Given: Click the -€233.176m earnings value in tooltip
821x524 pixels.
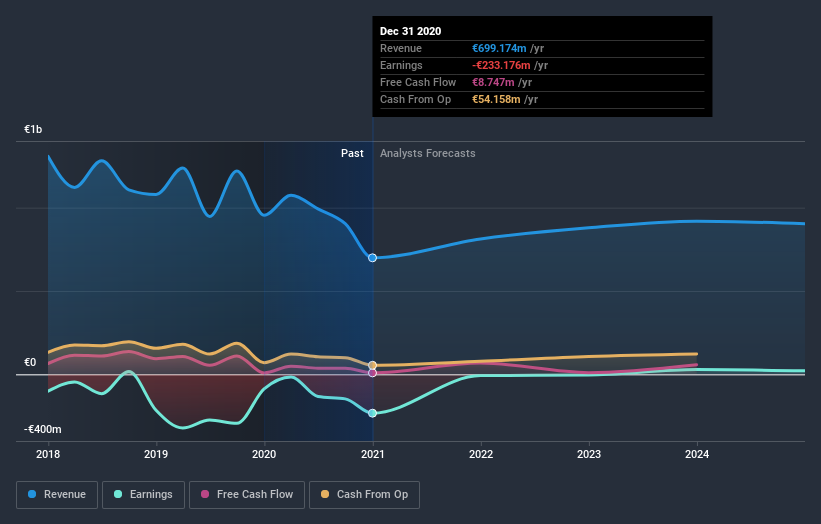Looking at the screenshot, I should (501, 65).
